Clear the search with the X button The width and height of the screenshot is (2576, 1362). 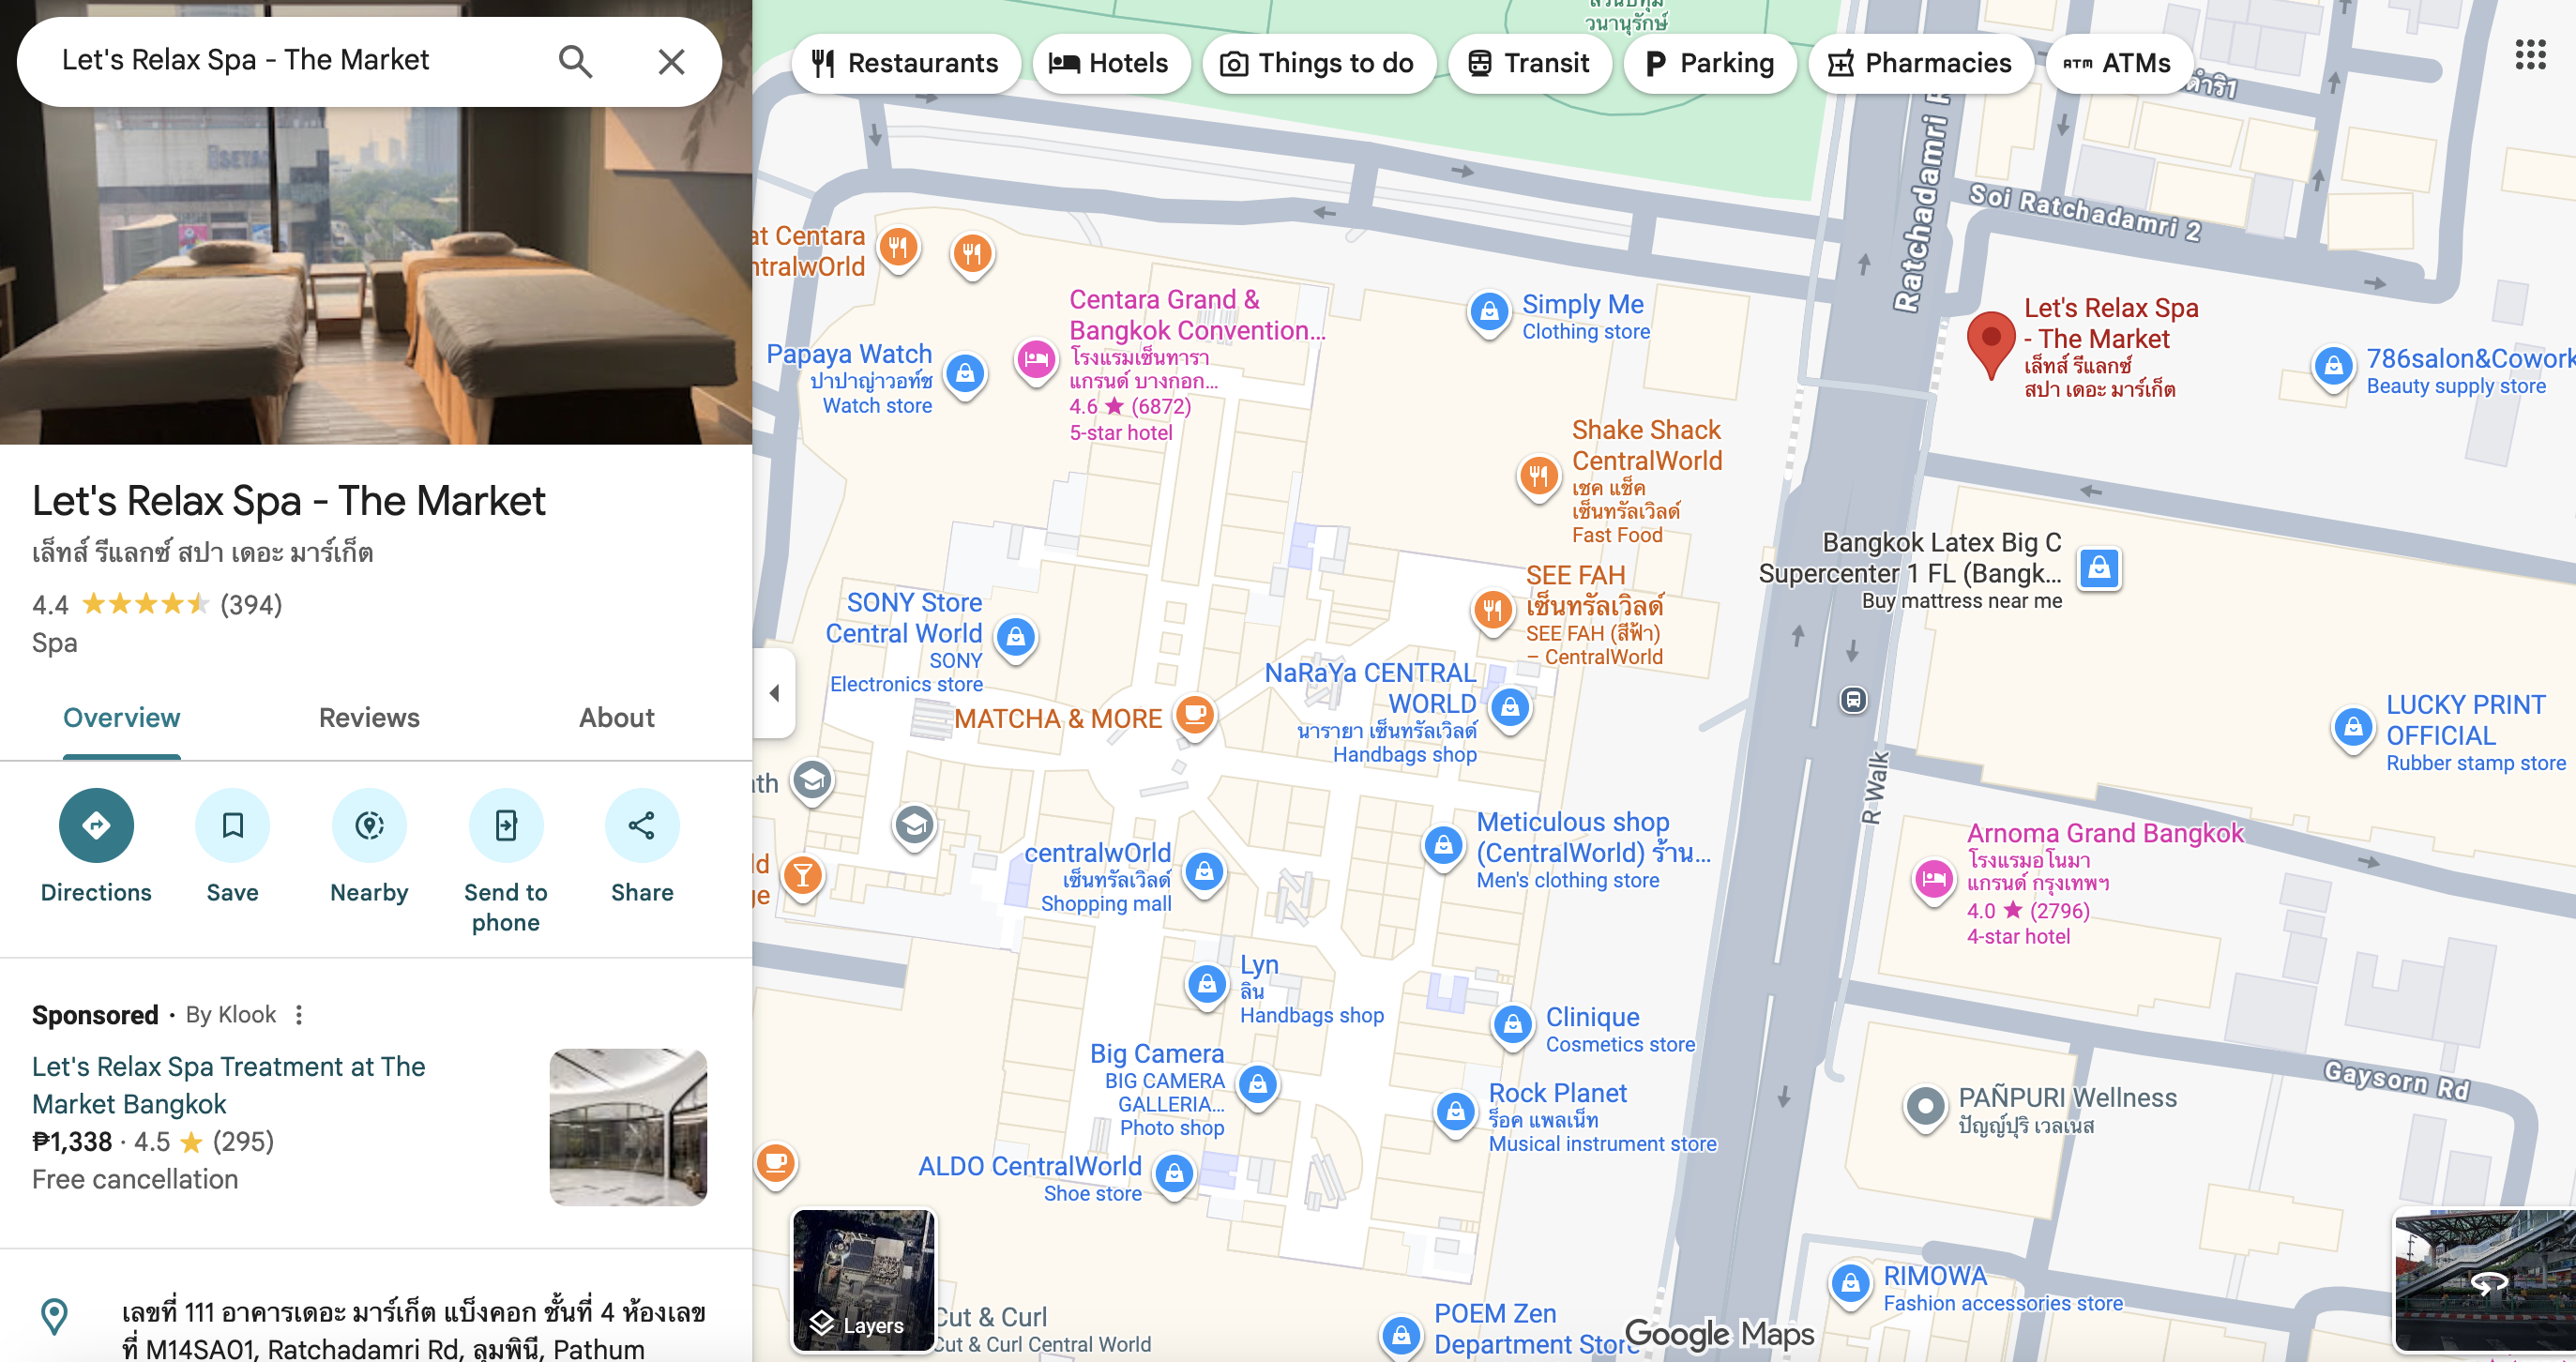671,62
